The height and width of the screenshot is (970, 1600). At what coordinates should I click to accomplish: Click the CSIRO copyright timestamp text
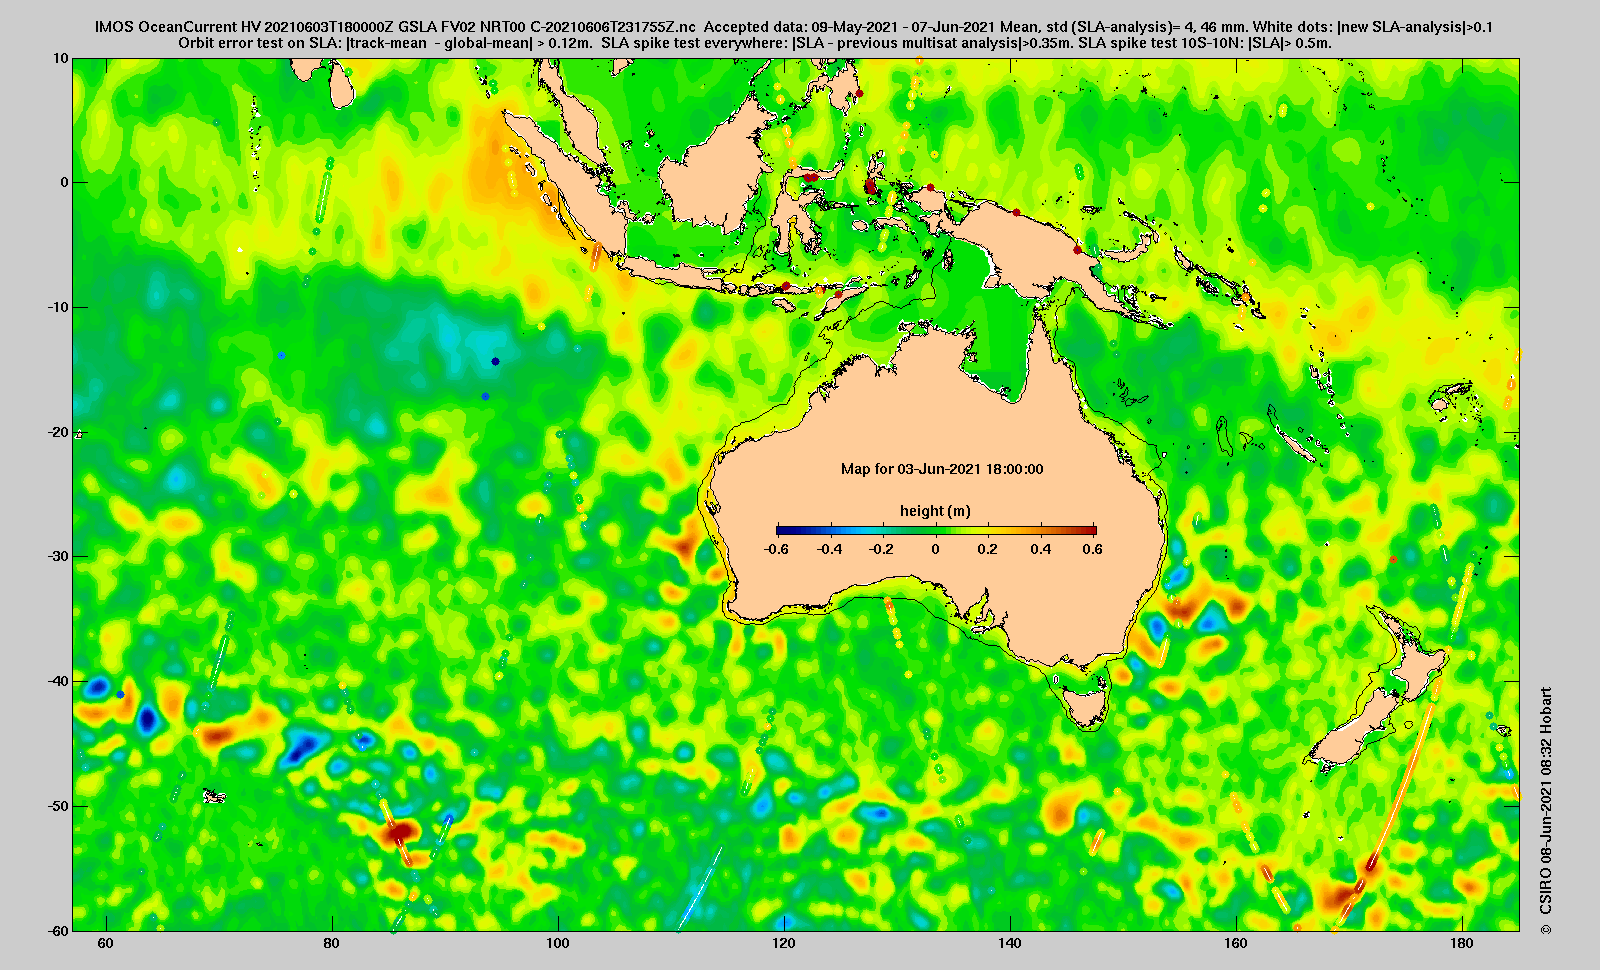pyautogui.click(x=1546, y=811)
